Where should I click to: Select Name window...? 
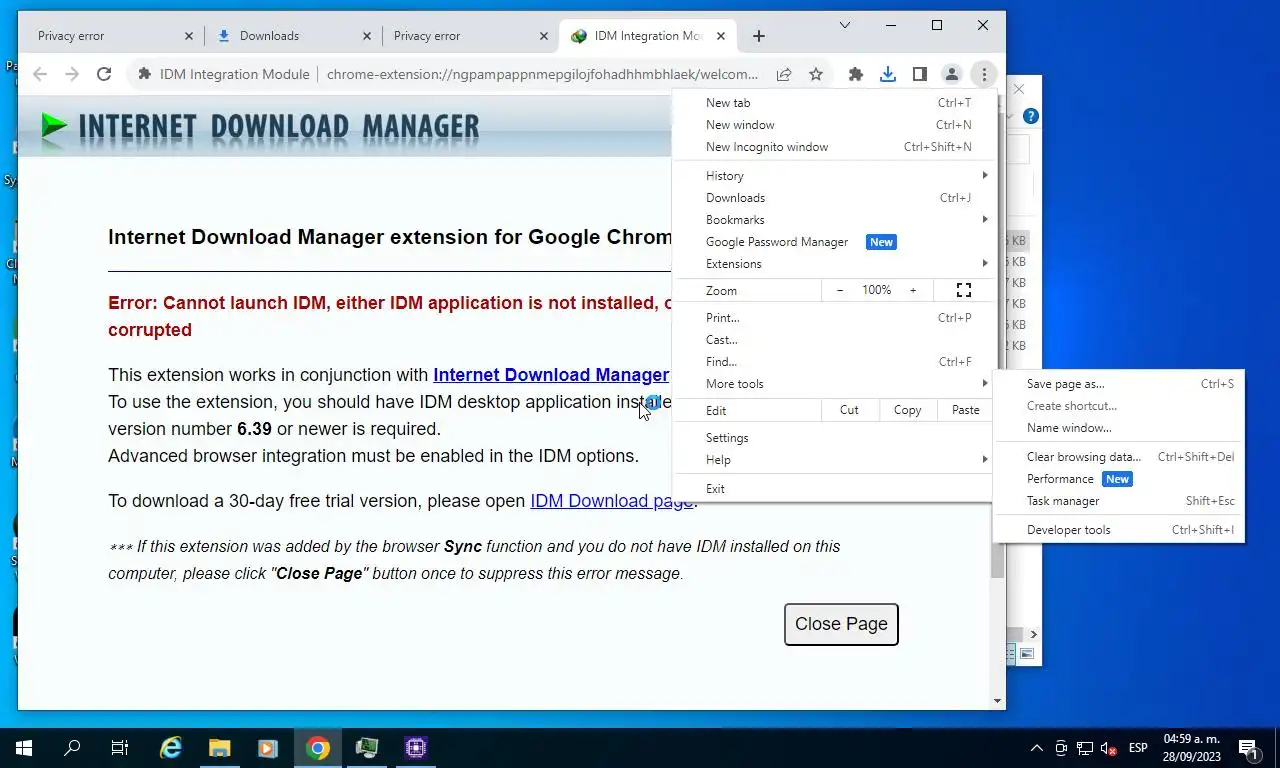(x=1119, y=428)
